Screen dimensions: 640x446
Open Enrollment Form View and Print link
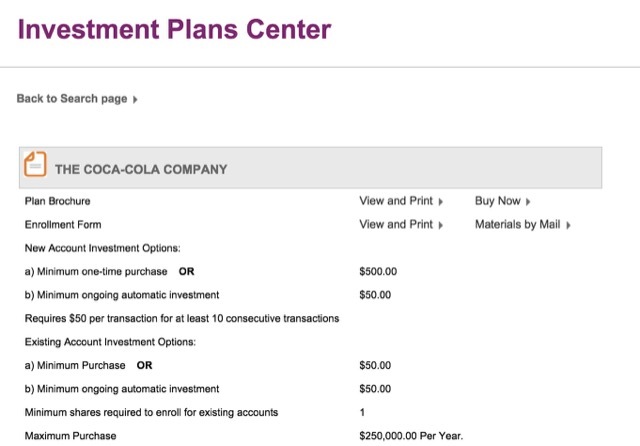pyautogui.click(x=396, y=224)
